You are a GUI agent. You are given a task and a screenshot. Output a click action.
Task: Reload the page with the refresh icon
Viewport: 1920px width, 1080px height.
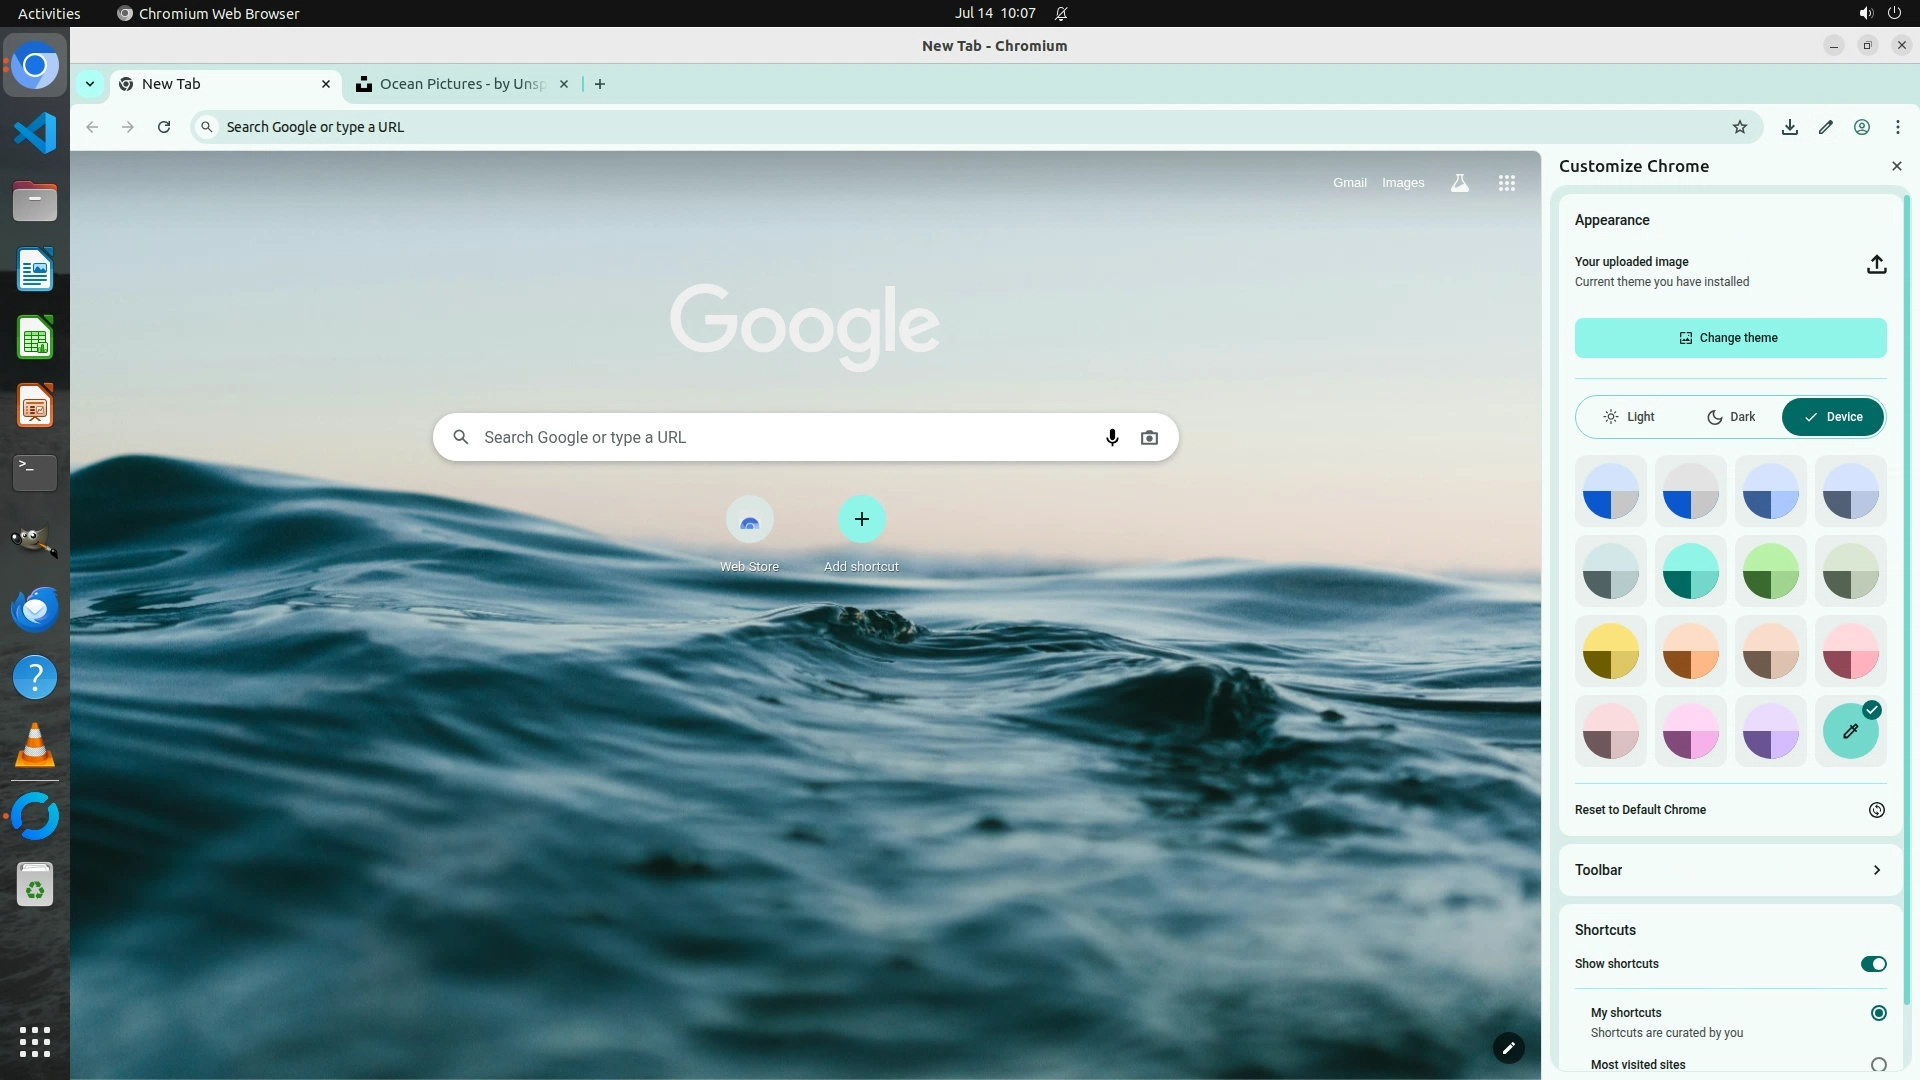tap(164, 127)
